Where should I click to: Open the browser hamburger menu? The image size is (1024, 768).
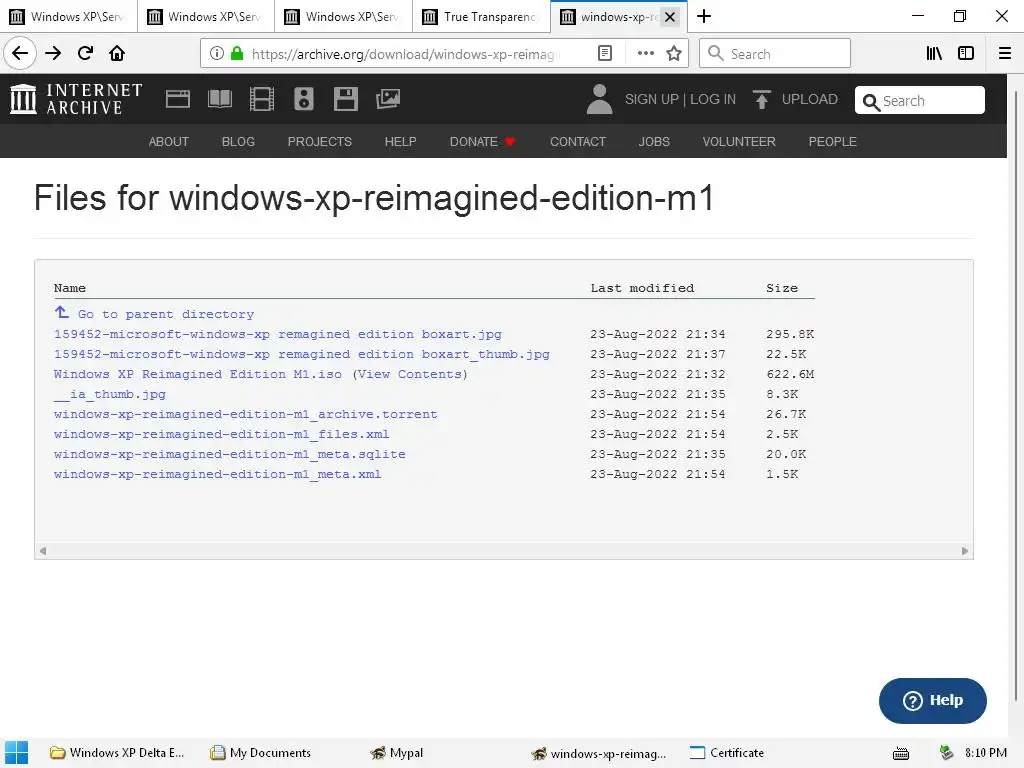coord(1005,54)
